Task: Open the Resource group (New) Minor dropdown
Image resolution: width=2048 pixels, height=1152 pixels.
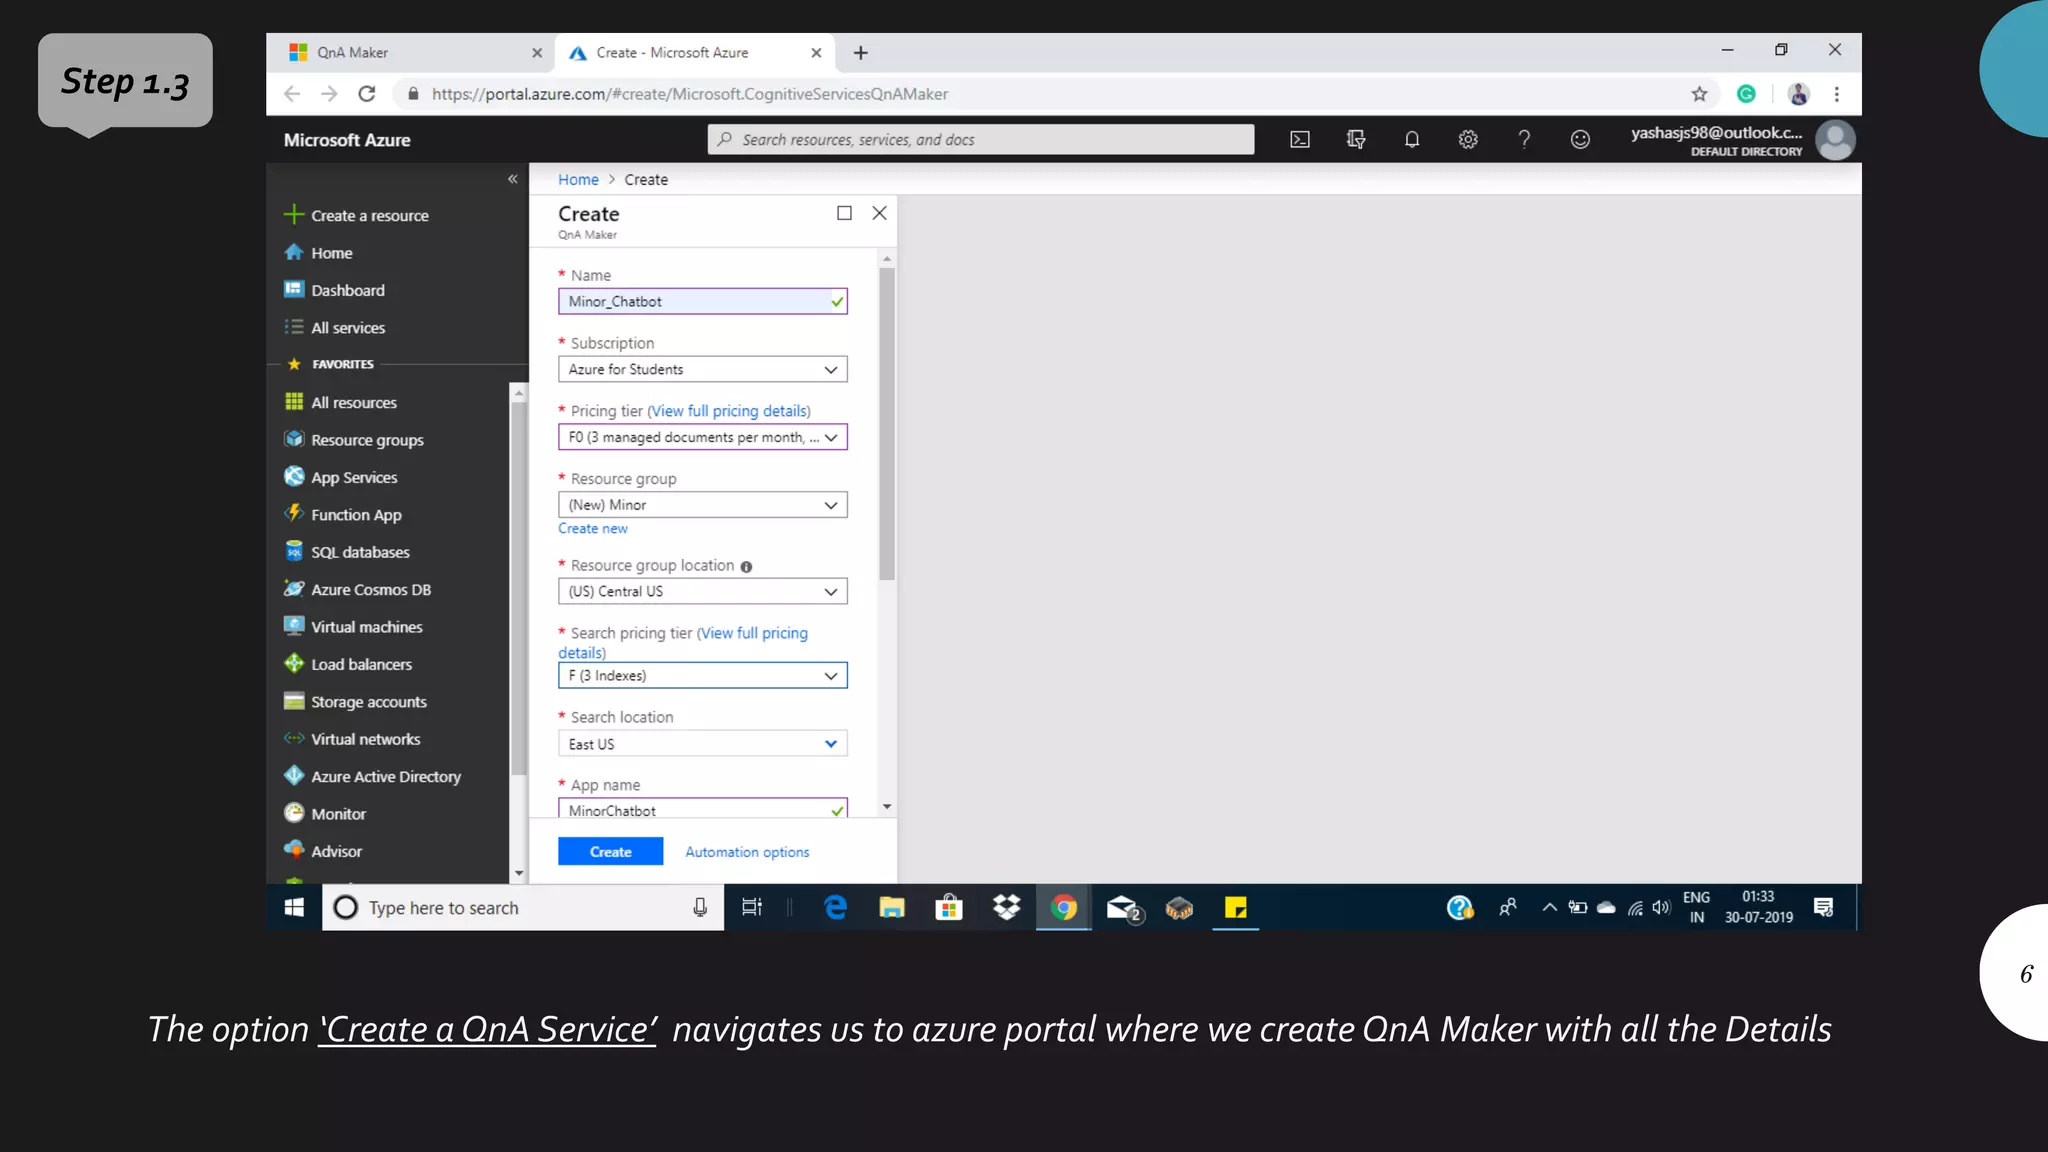Action: coord(703,505)
